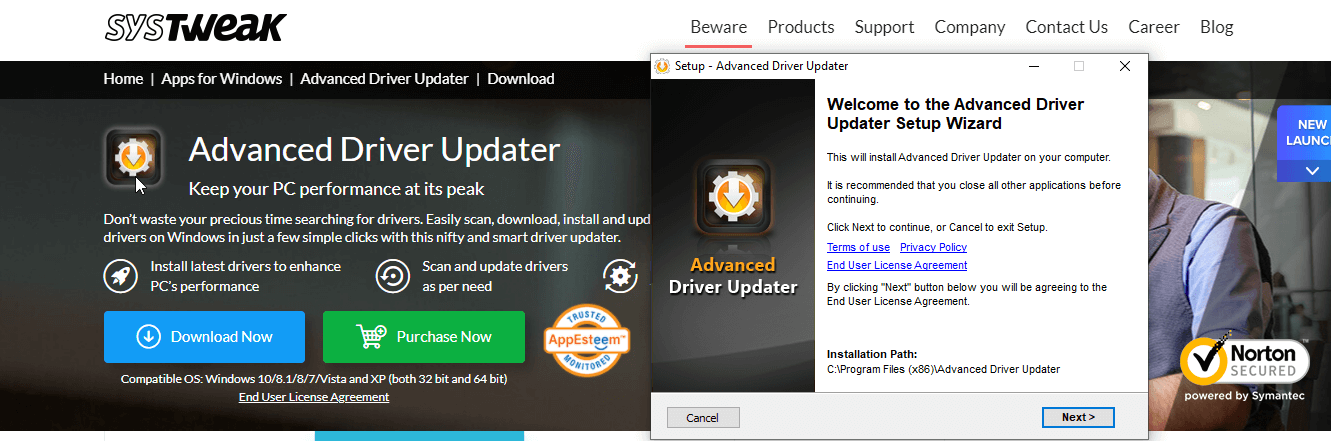This screenshot has height=441, width=1331.
Task: Open the Career page
Action: [x=1154, y=27]
